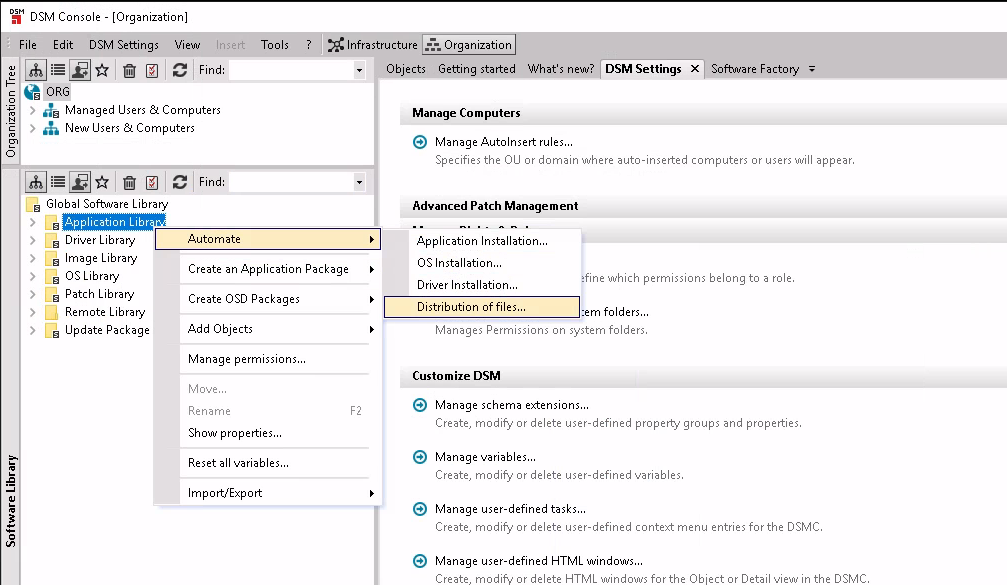Switch to the Objects tab
1007x585 pixels.
click(406, 69)
